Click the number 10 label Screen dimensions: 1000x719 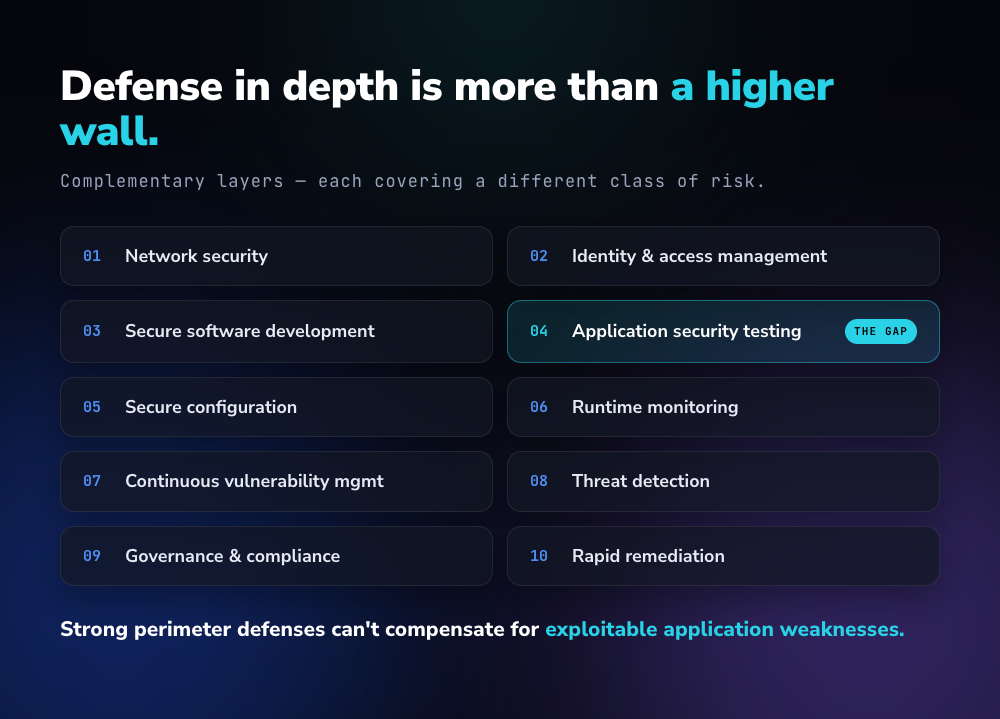point(539,556)
